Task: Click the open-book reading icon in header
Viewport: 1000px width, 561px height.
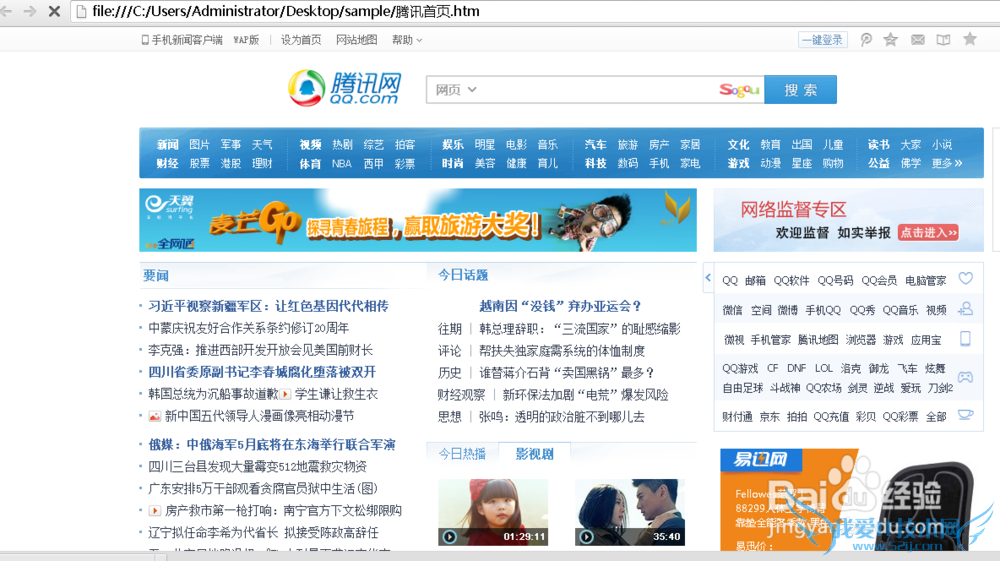Action: pos(943,40)
